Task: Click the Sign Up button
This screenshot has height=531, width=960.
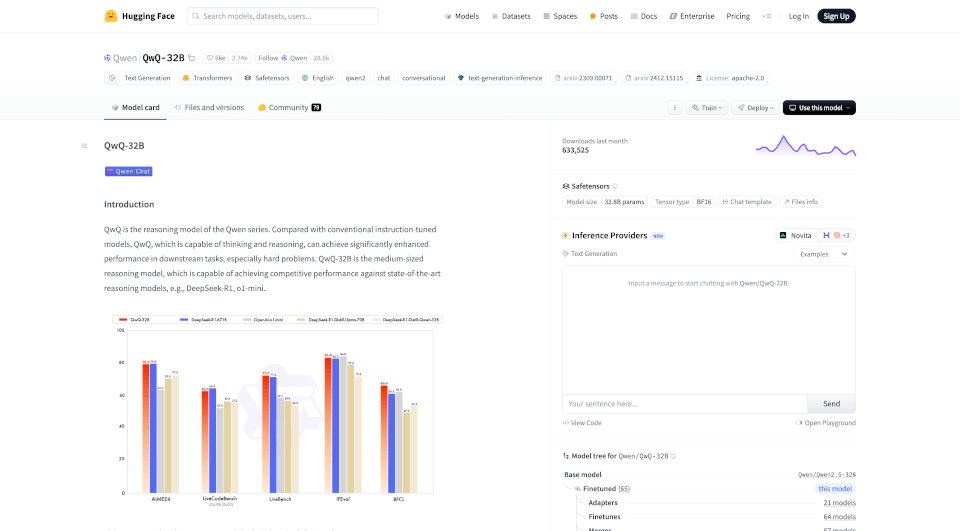Action: click(x=836, y=16)
